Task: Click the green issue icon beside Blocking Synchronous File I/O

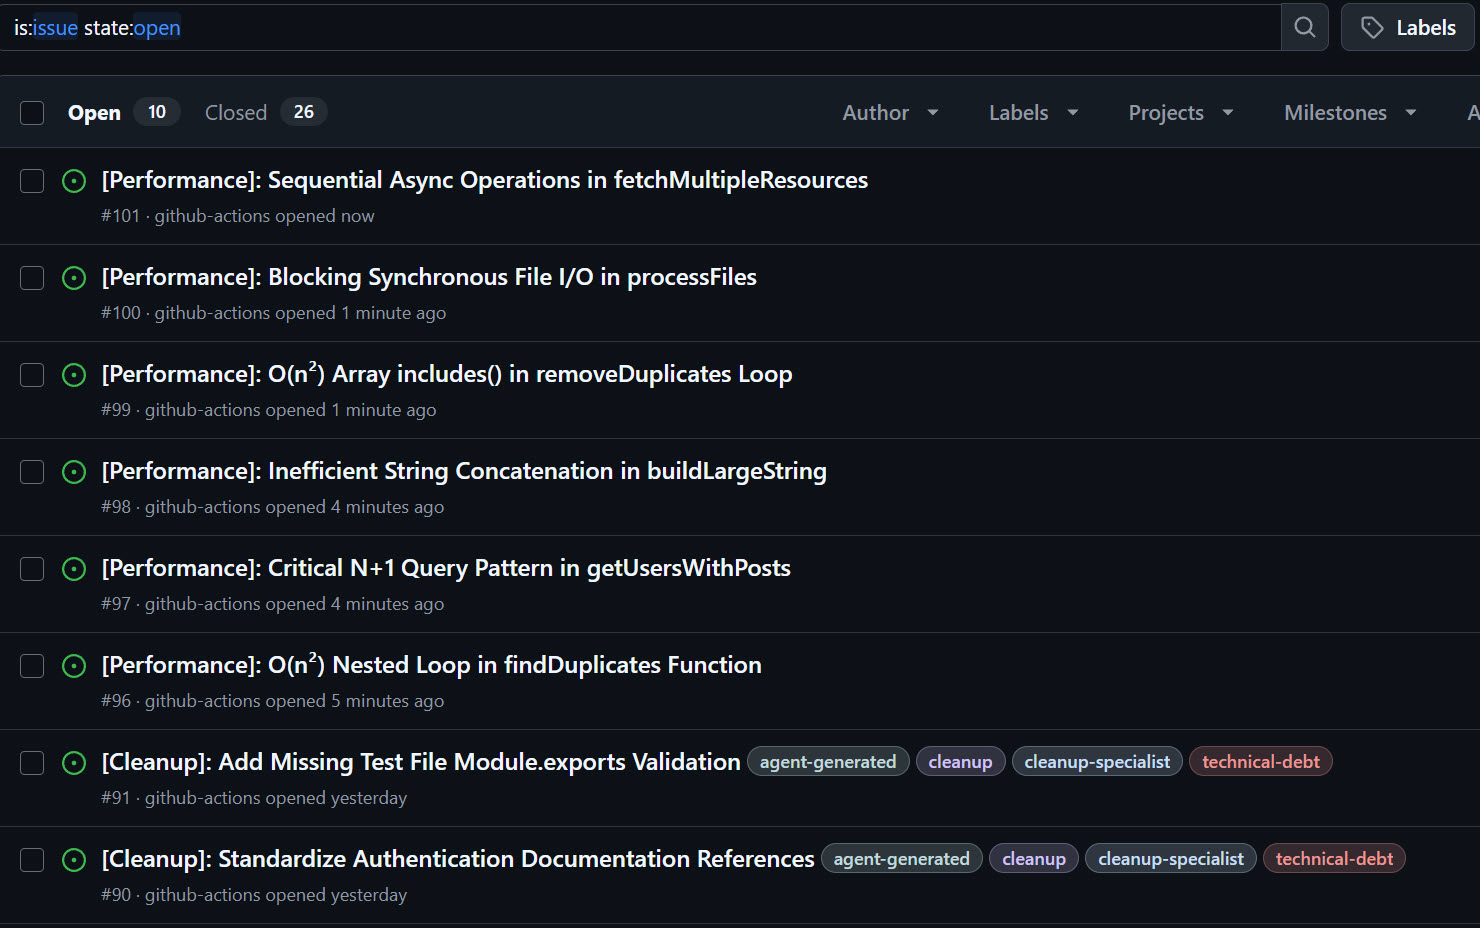Action: click(x=74, y=278)
